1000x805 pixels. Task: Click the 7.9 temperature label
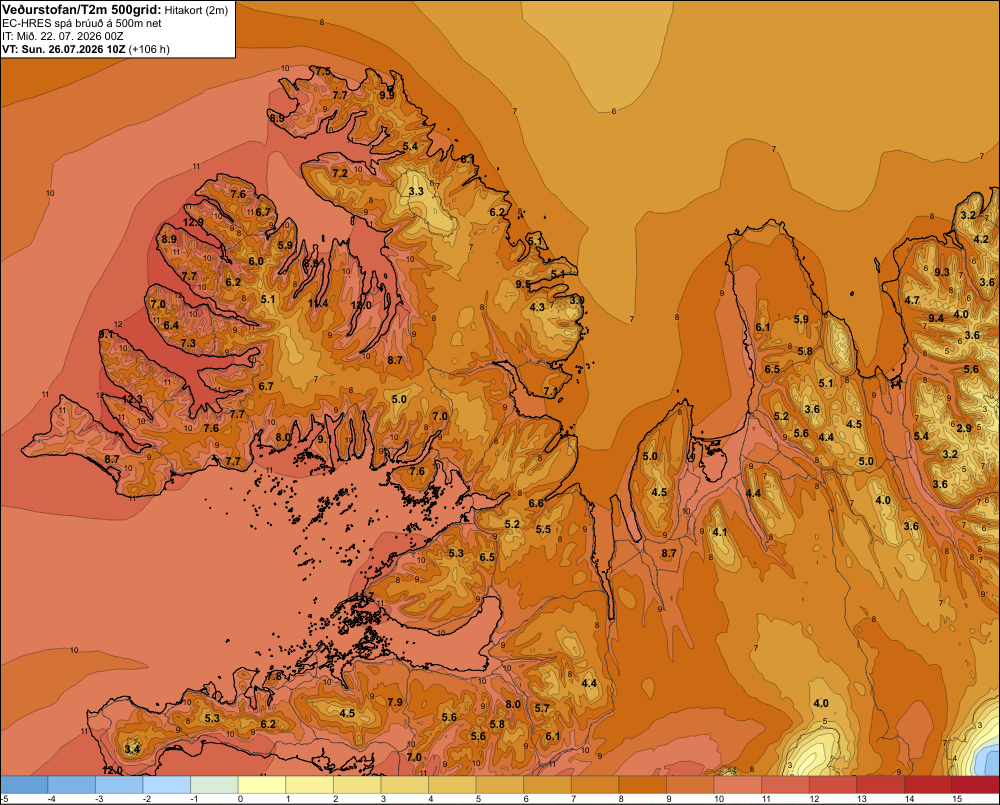(395, 702)
